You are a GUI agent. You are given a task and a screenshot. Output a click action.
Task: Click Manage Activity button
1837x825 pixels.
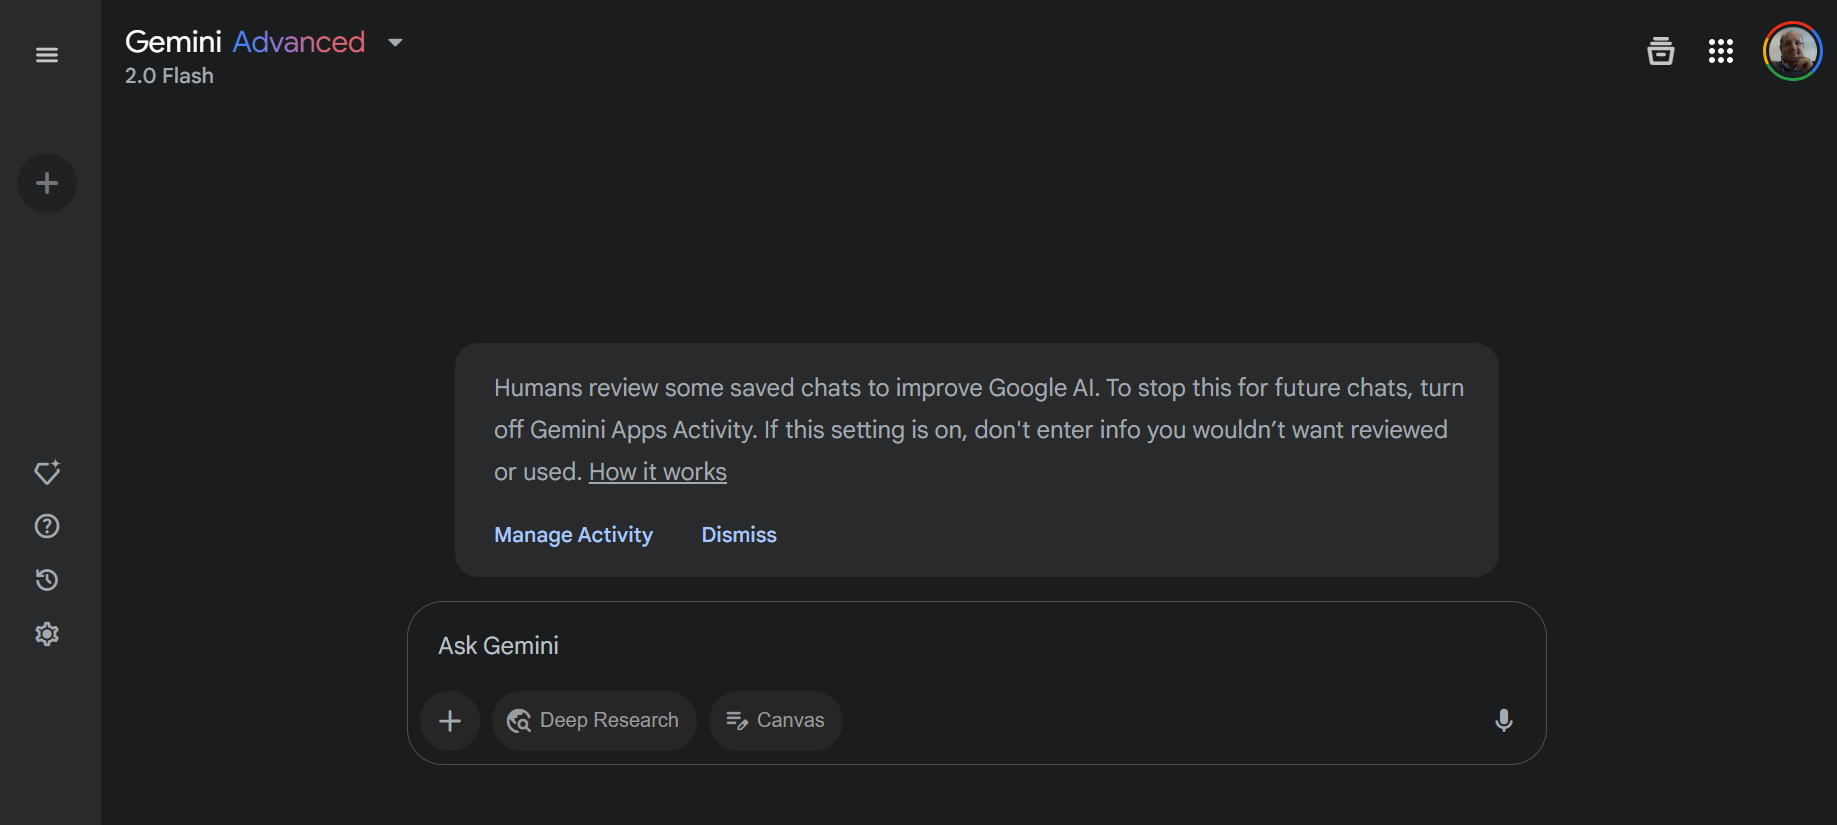click(x=573, y=535)
